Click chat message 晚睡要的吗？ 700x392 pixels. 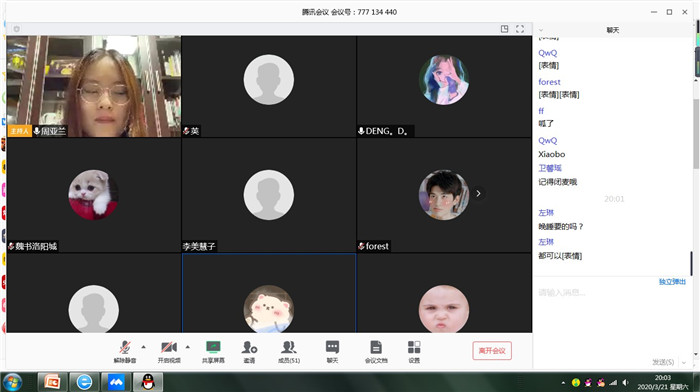[x=561, y=227]
